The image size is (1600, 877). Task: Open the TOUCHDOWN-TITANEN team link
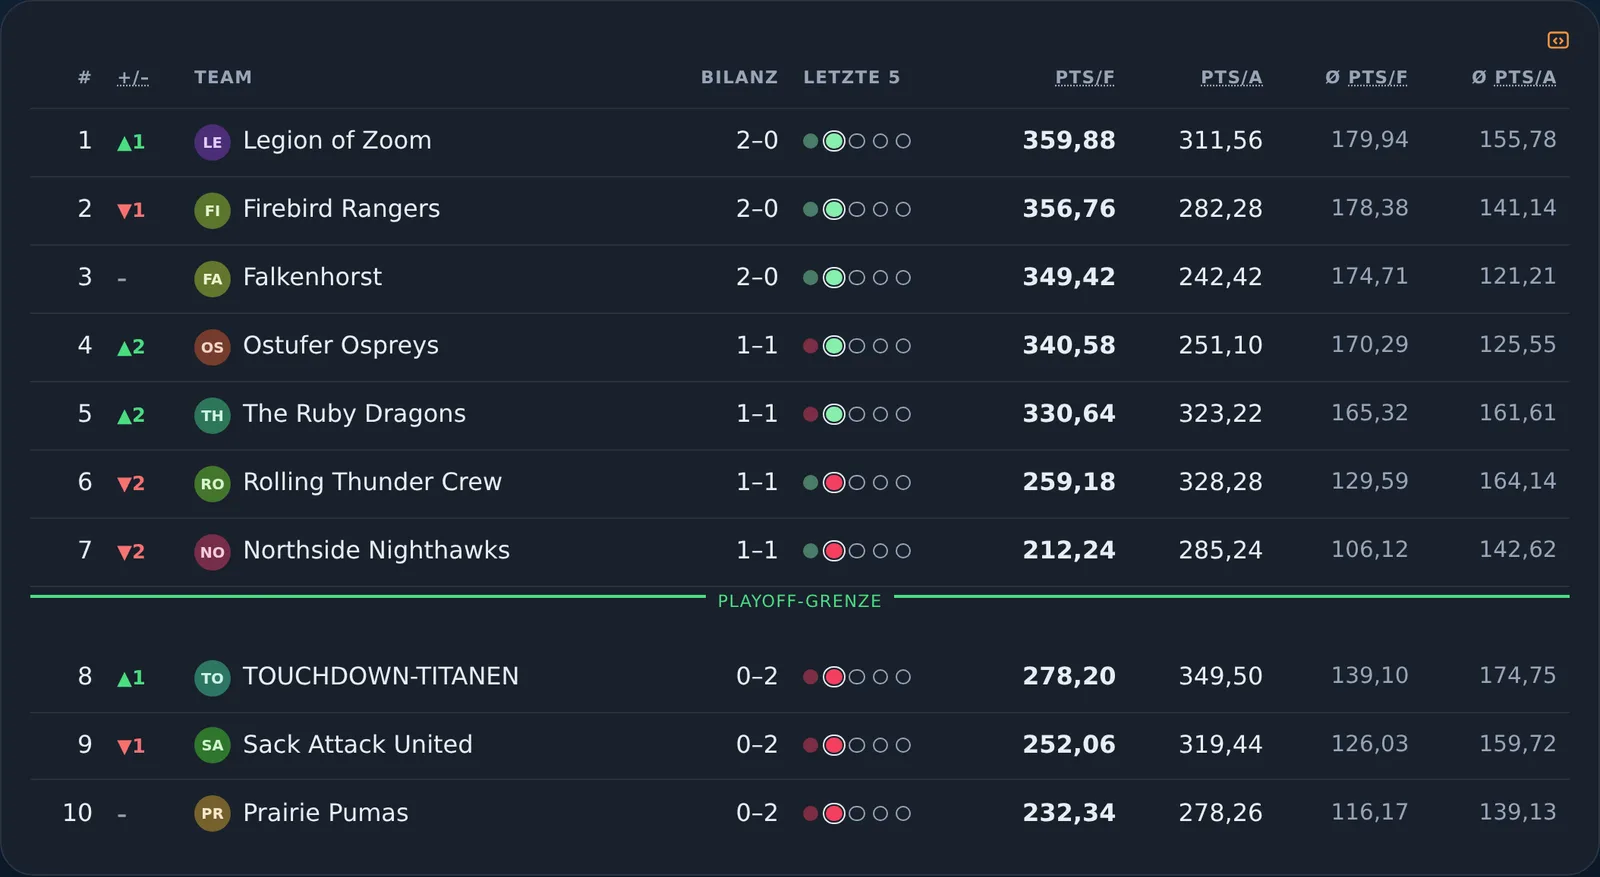click(381, 676)
